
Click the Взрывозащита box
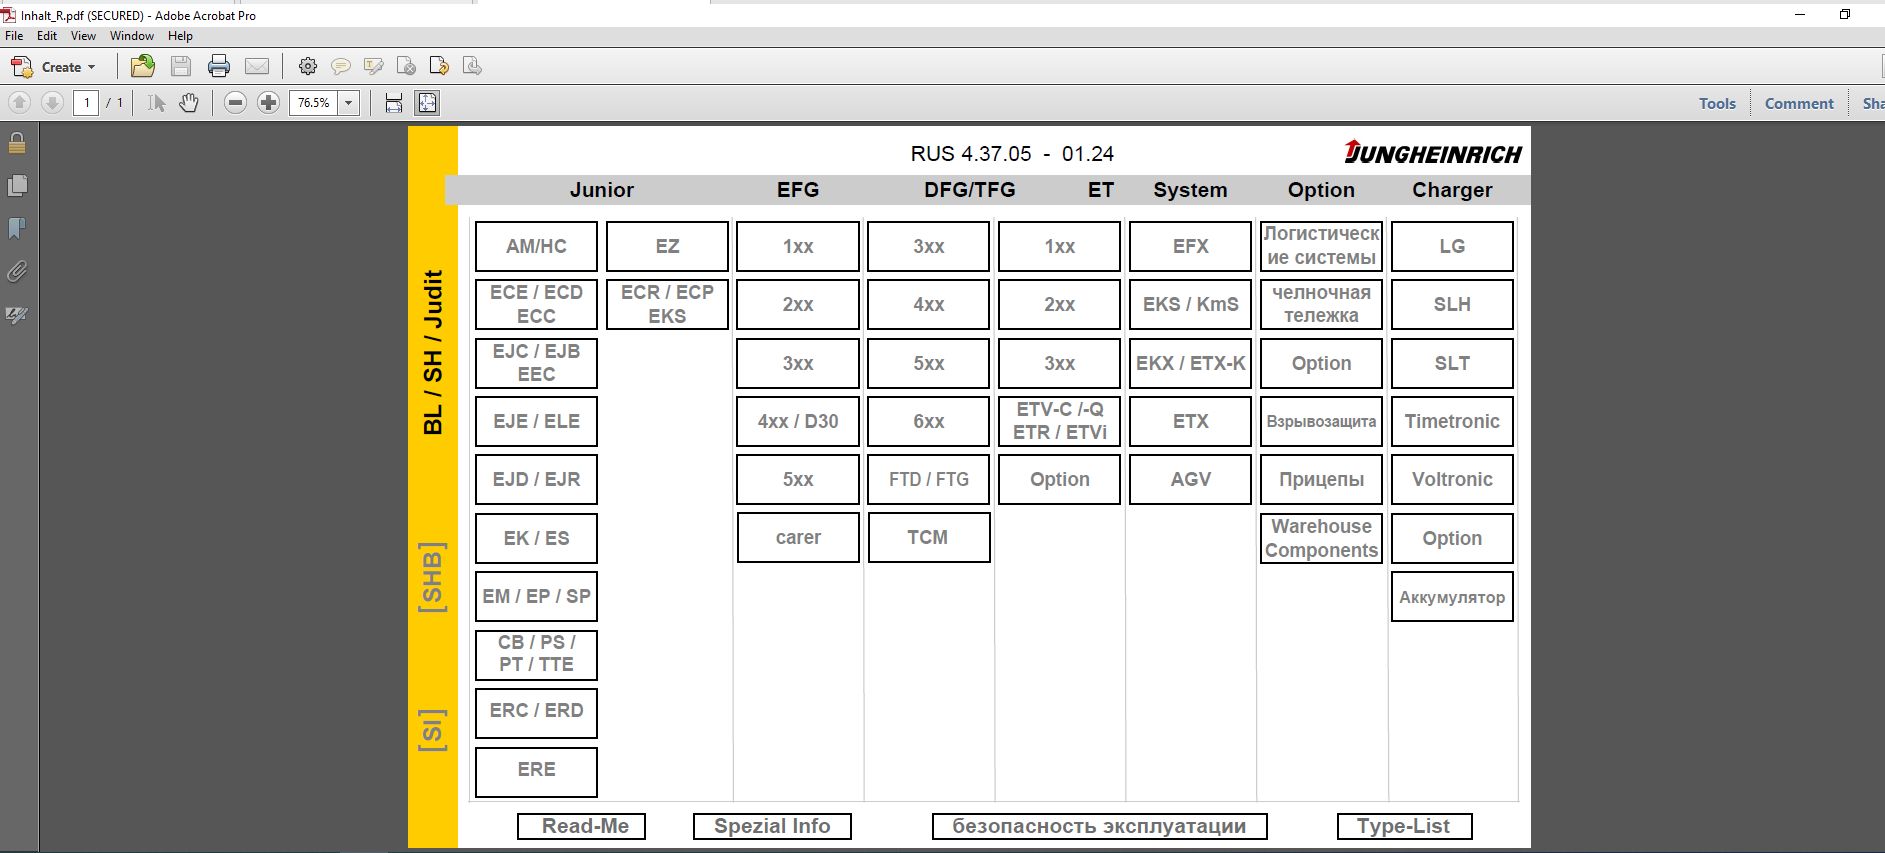click(1321, 421)
